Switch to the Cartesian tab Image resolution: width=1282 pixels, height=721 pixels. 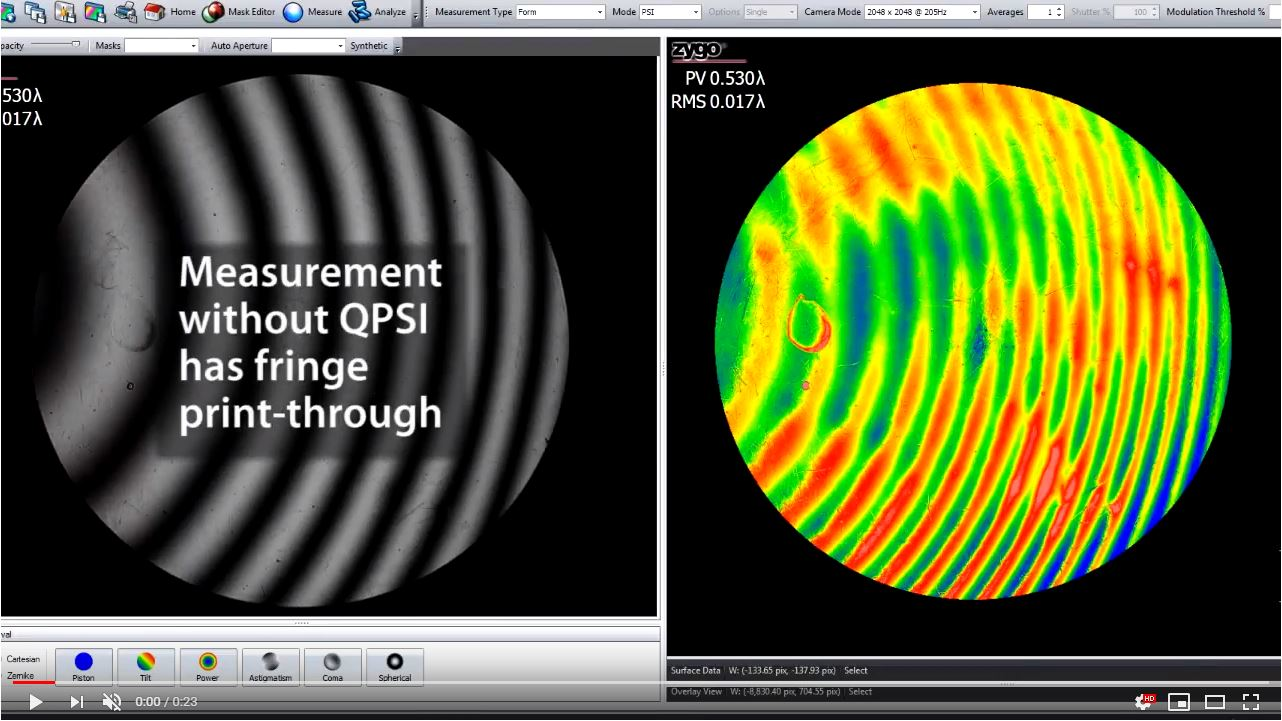tap(23, 659)
